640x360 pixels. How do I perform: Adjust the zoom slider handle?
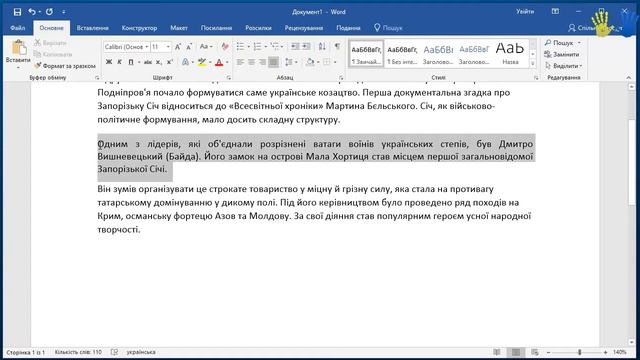click(579, 352)
